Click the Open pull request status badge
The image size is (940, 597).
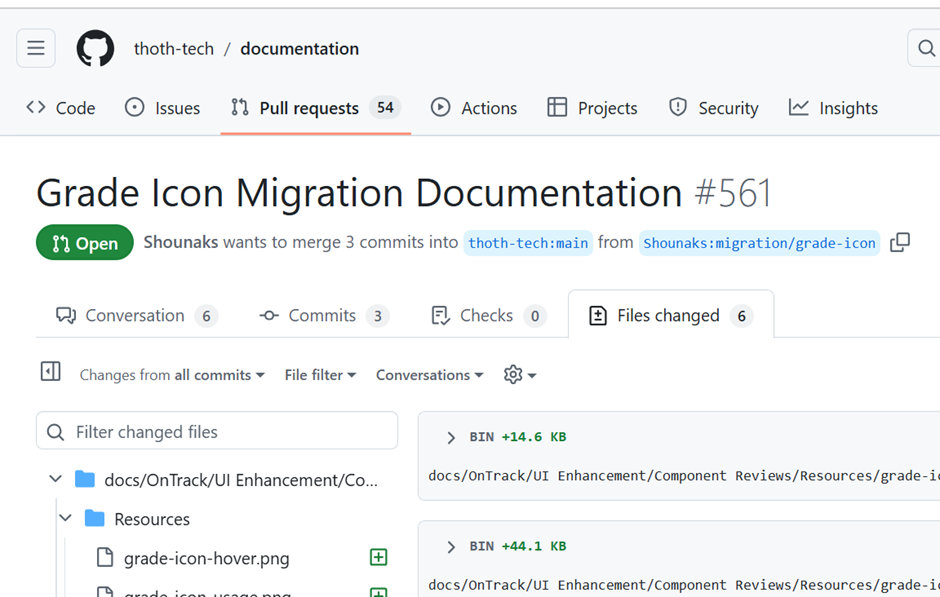[85, 243]
